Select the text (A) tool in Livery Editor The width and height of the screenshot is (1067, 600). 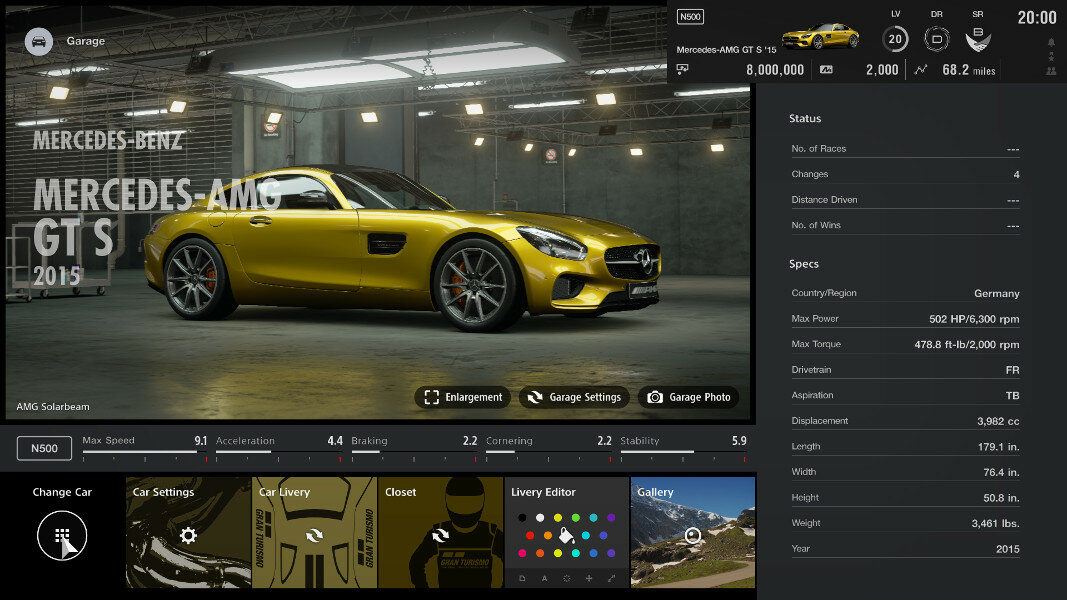coord(545,578)
